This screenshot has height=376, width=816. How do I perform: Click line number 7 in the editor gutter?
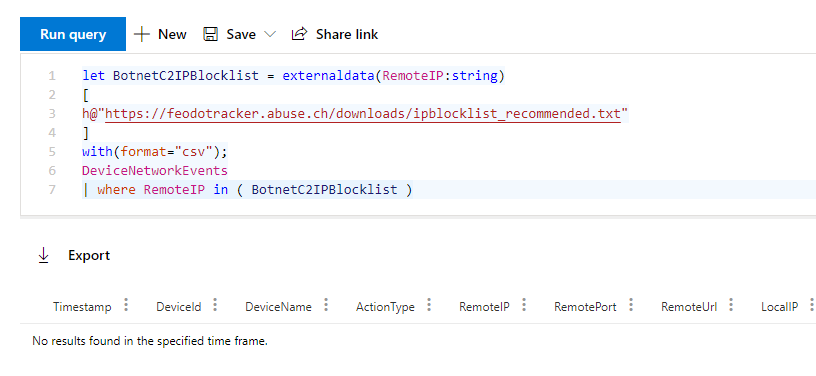tap(52, 190)
